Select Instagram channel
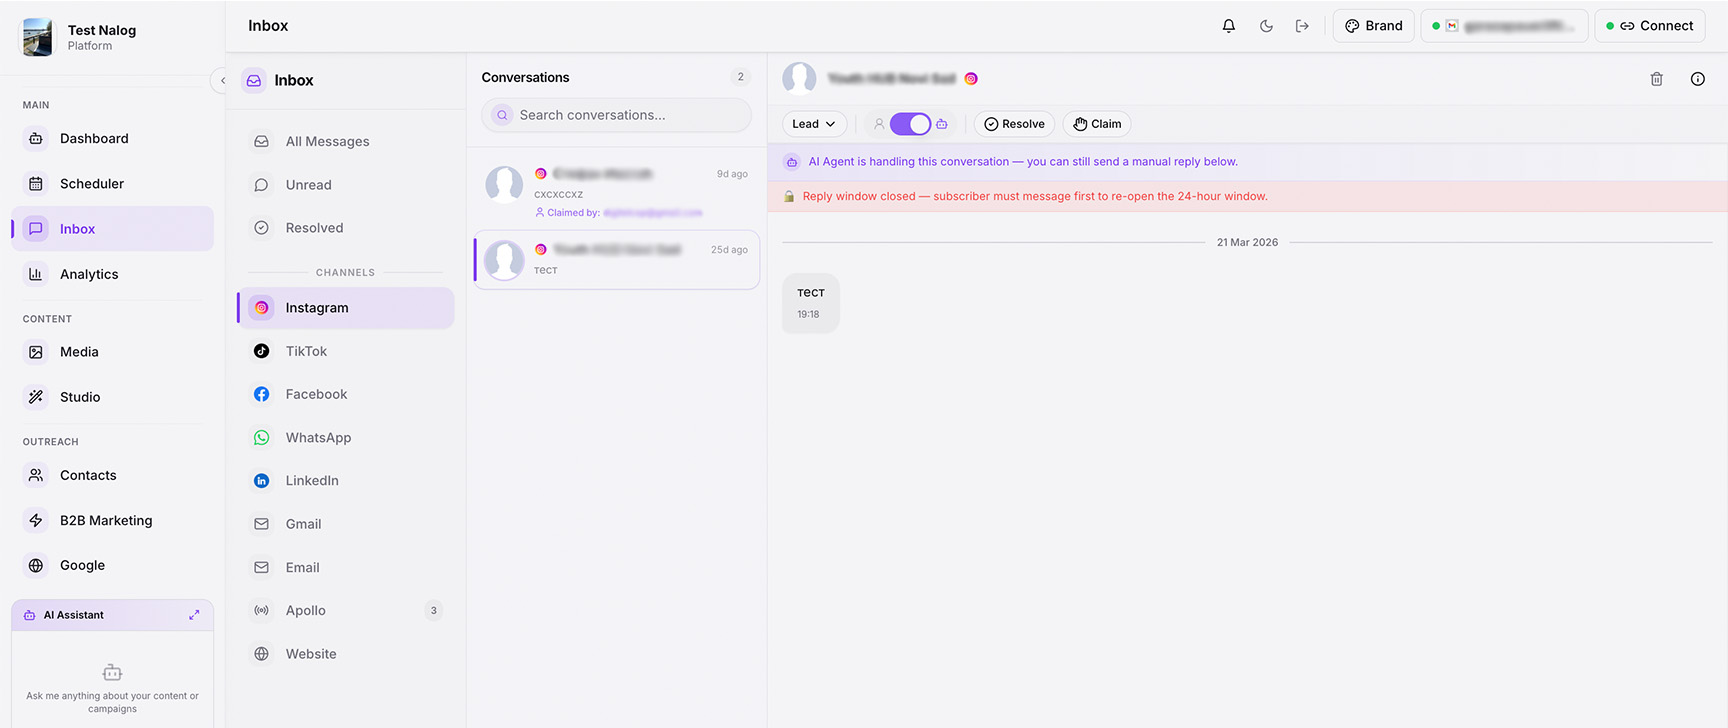This screenshot has width=1728, height=728. point(346,308)
